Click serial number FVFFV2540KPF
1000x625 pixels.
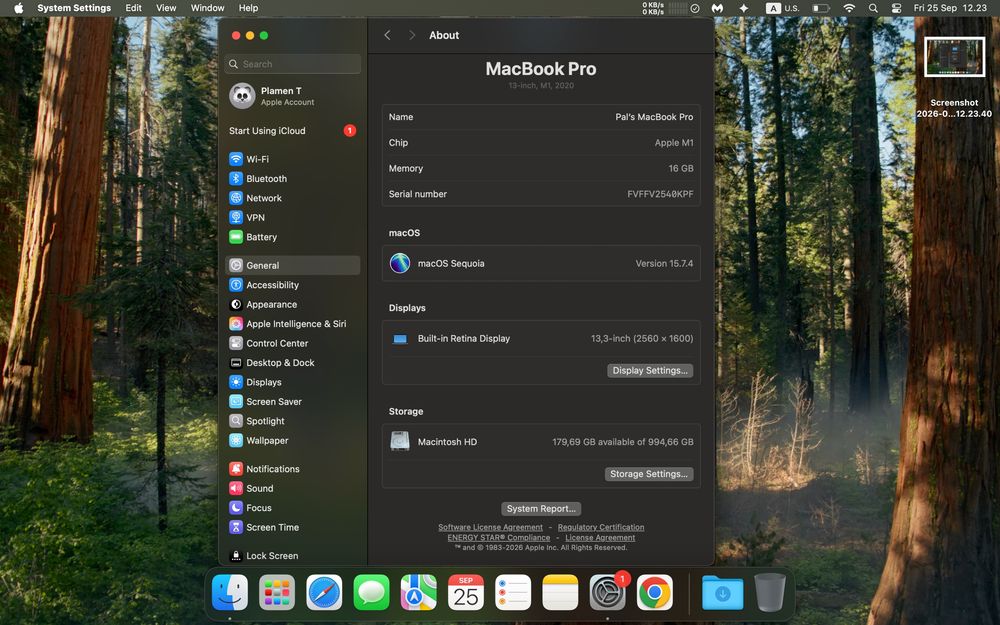pyautogui.click(x=660, y=194)
